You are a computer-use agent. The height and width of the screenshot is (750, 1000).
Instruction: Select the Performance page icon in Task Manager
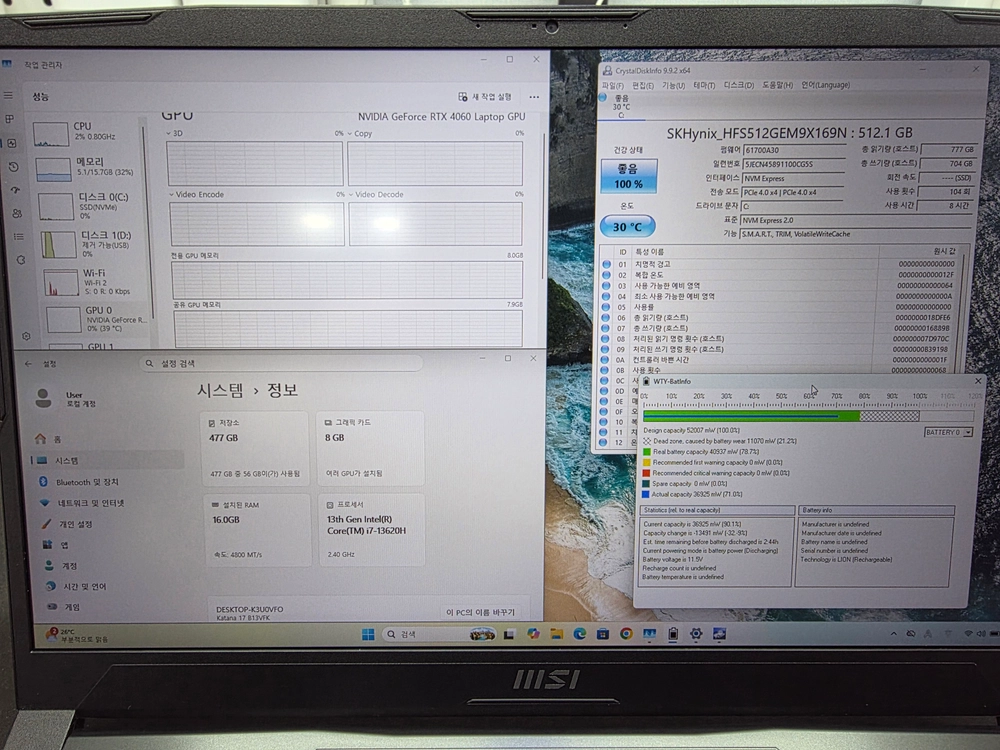[12, 143]
